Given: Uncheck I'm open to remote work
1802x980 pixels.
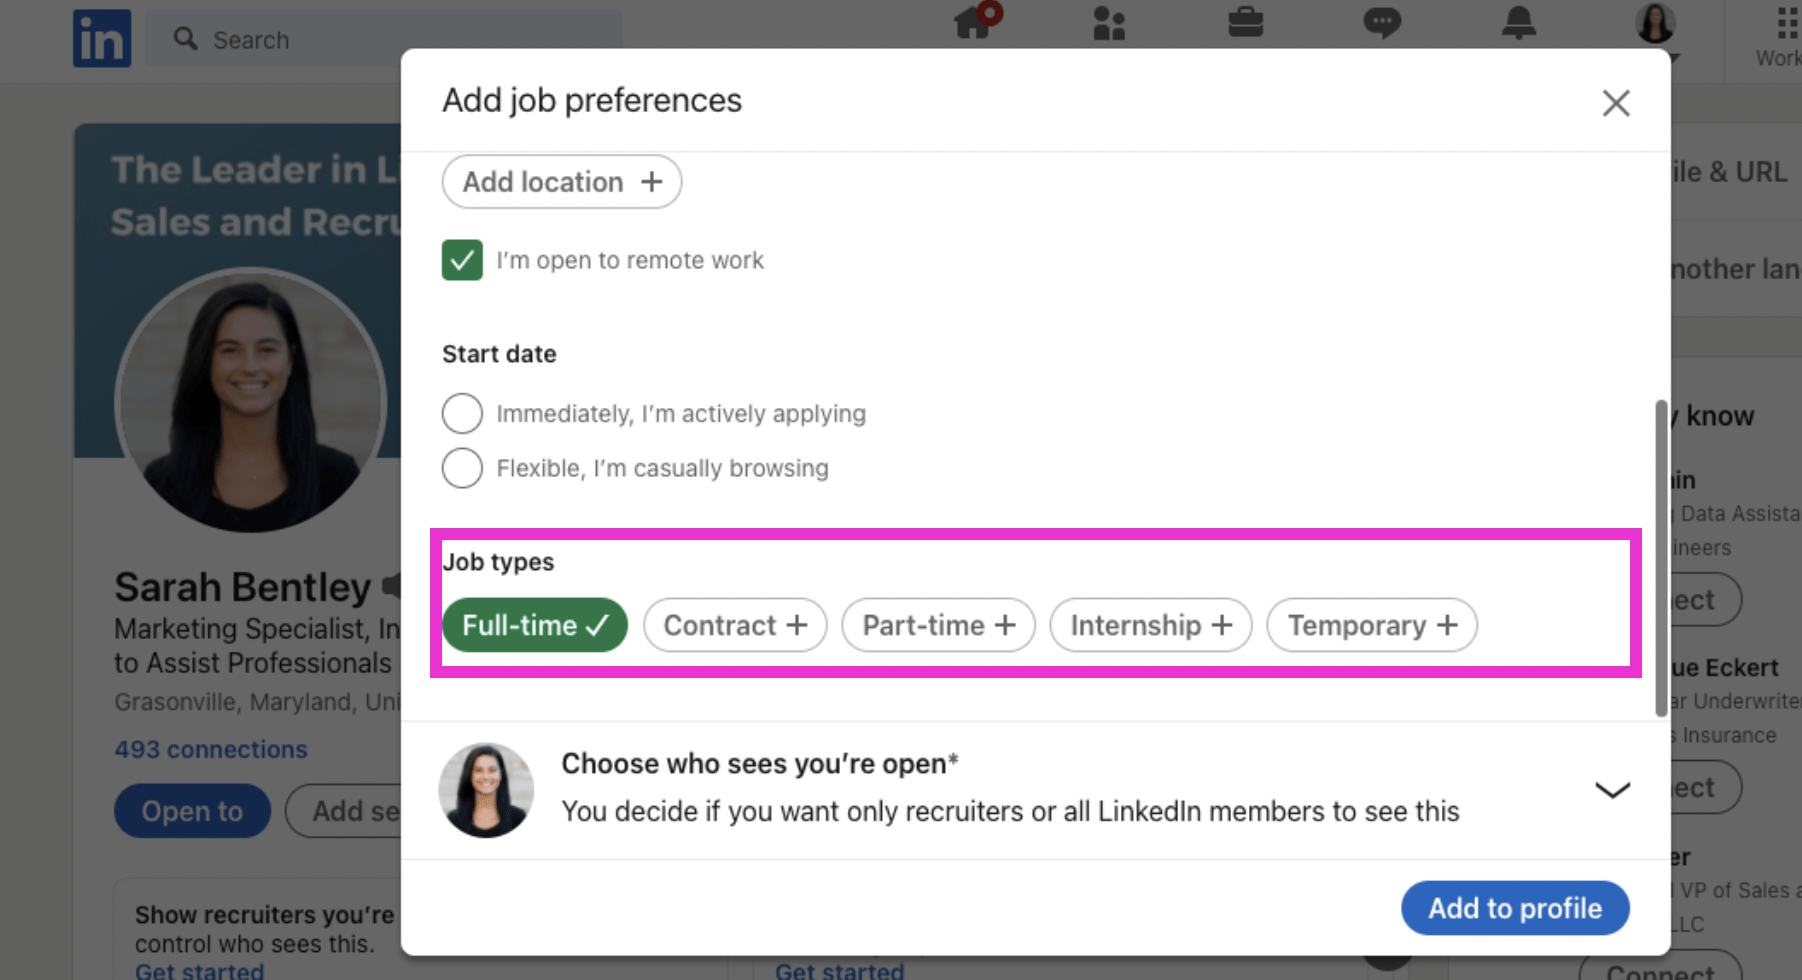Looking at the screenshot, I should tap(462, 260).
